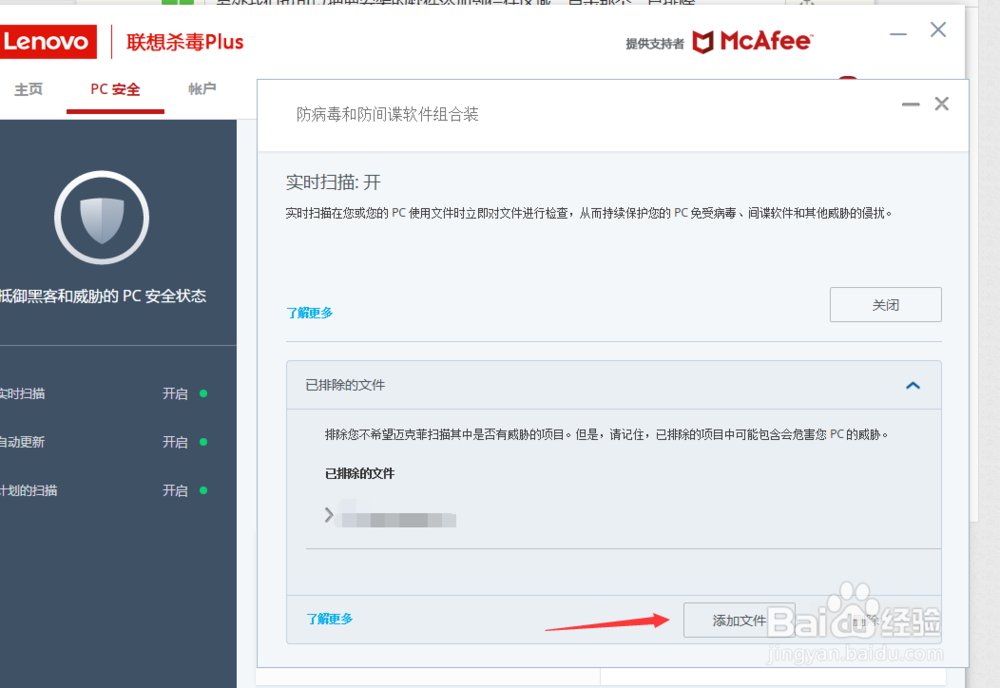
Task: Switch to the 主页 tab
Action: pyautogui.click(x=28, y=88)
